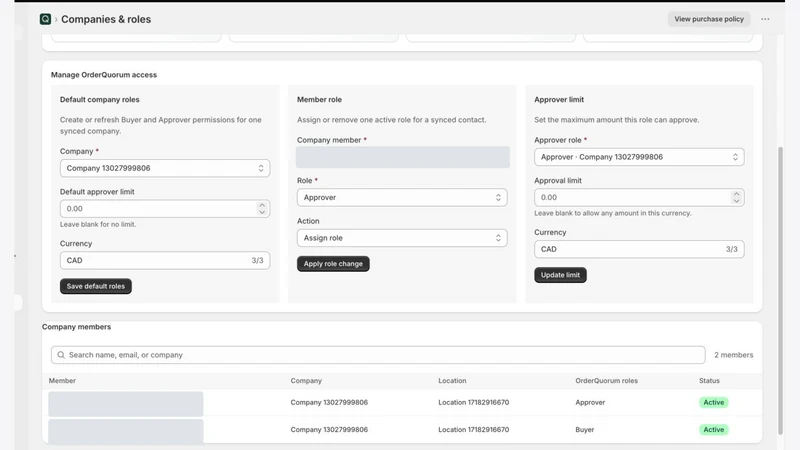Screen dimensions: 800x450
Task: Open the Action dropdown showing Assign role
Action: click(402, 238)
